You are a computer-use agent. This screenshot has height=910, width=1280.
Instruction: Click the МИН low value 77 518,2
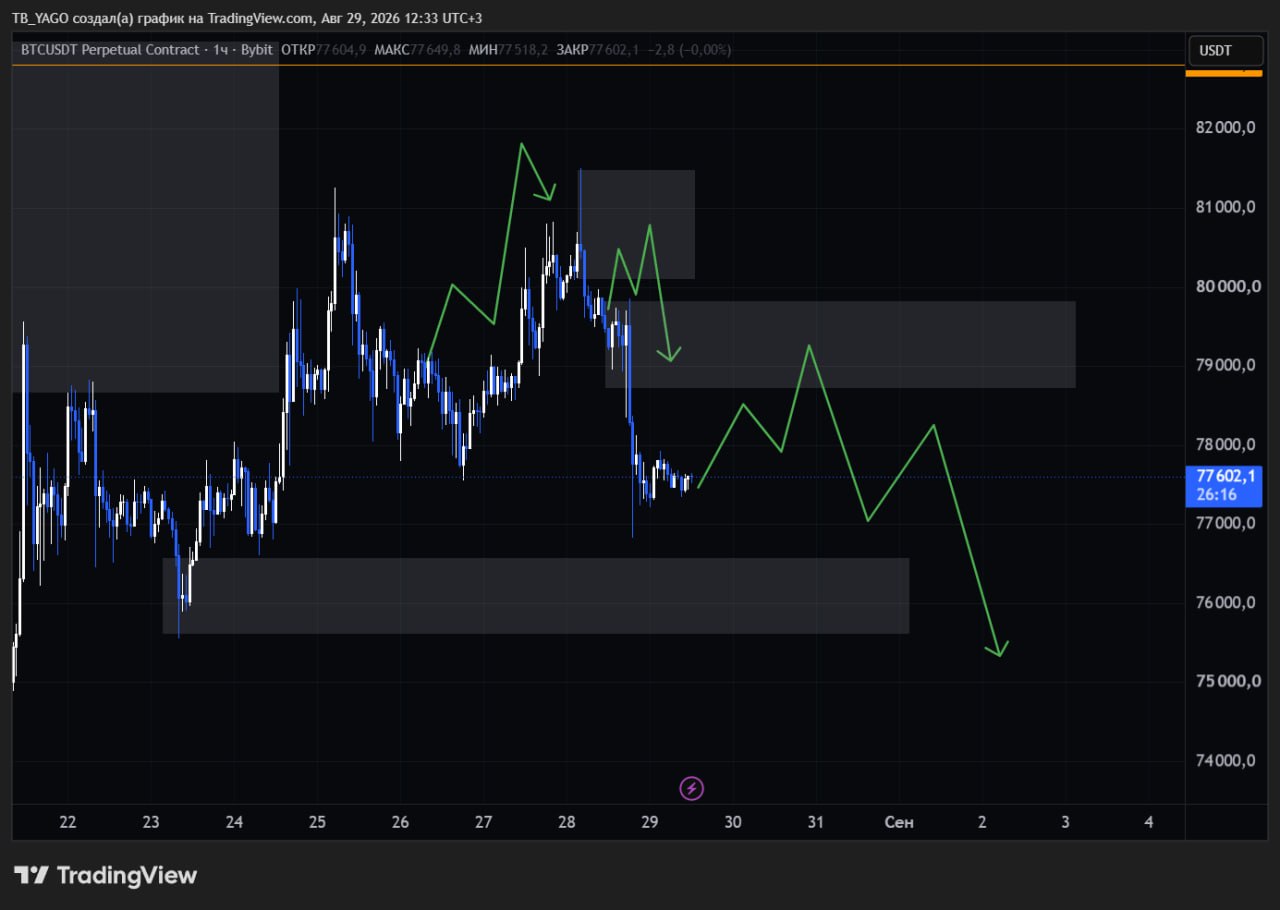[524, 49]
